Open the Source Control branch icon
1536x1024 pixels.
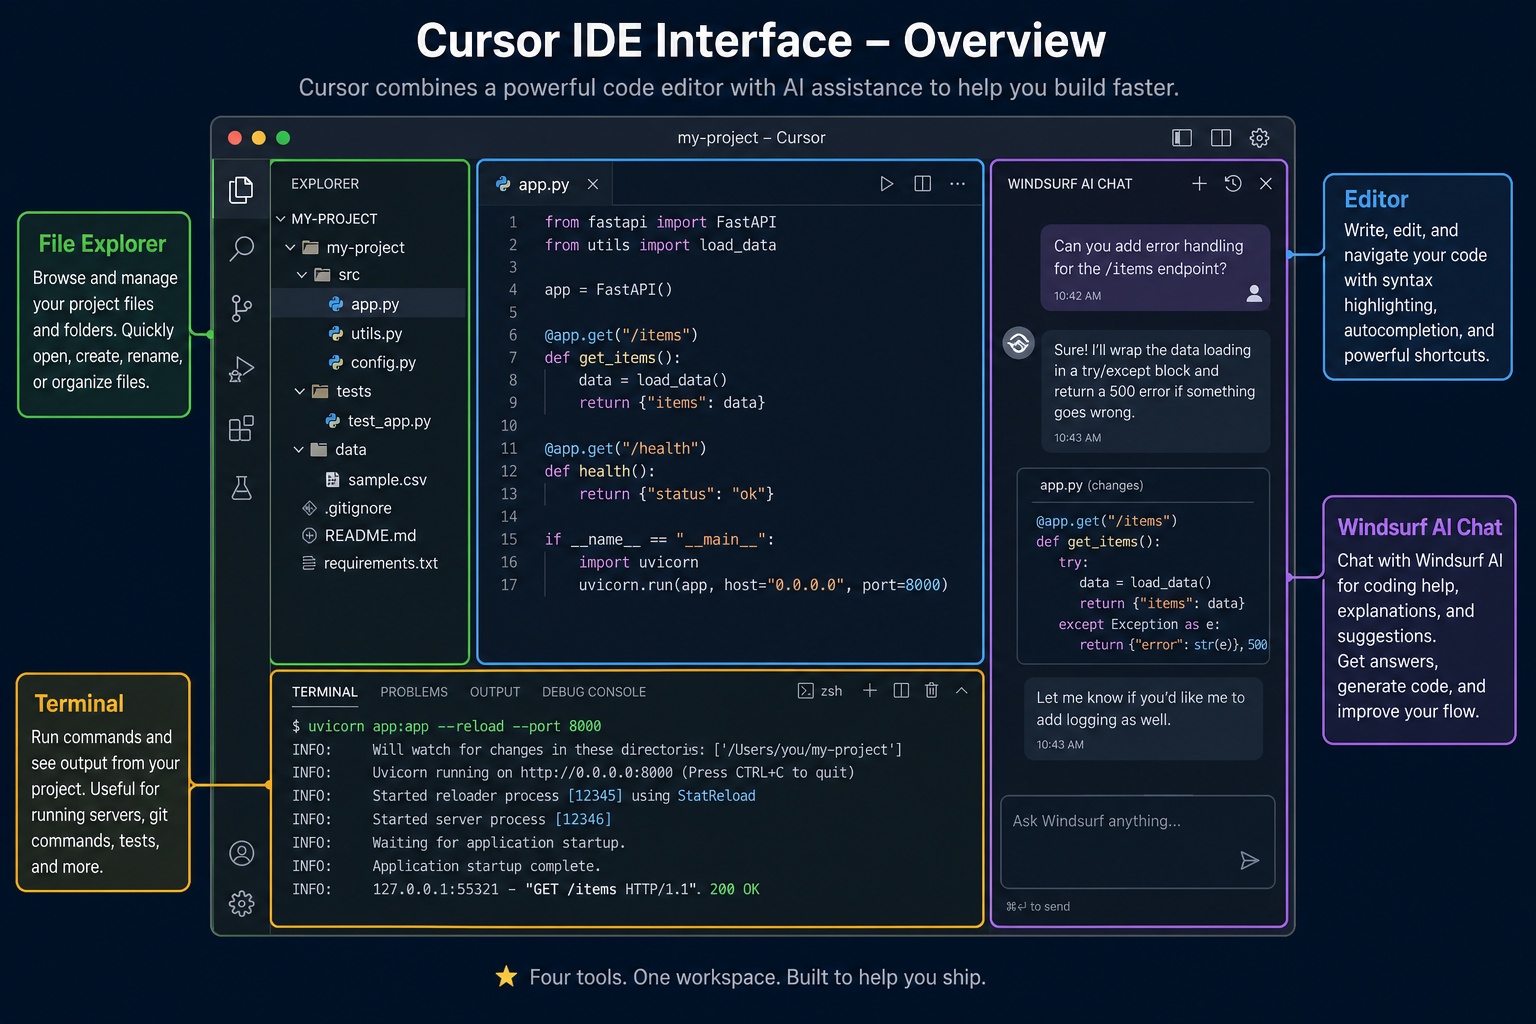click(x=241, y=308)
